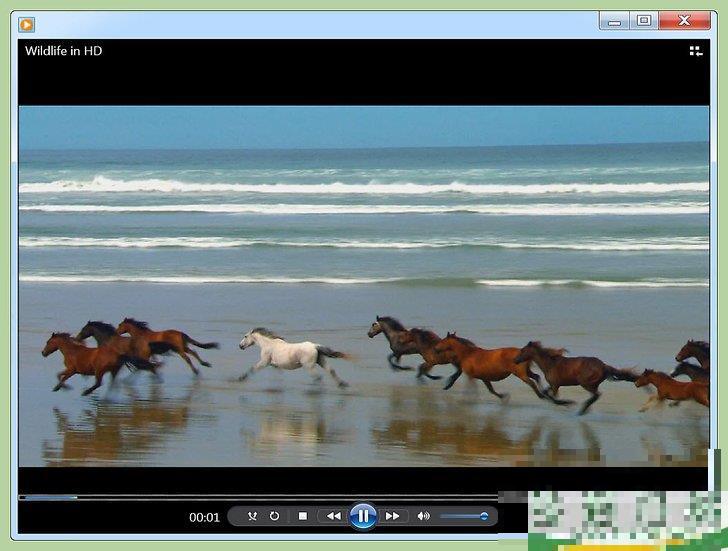728x551 pixels.
Task: Click the 00:01 elapsed time display
Action: click(204, 517)
